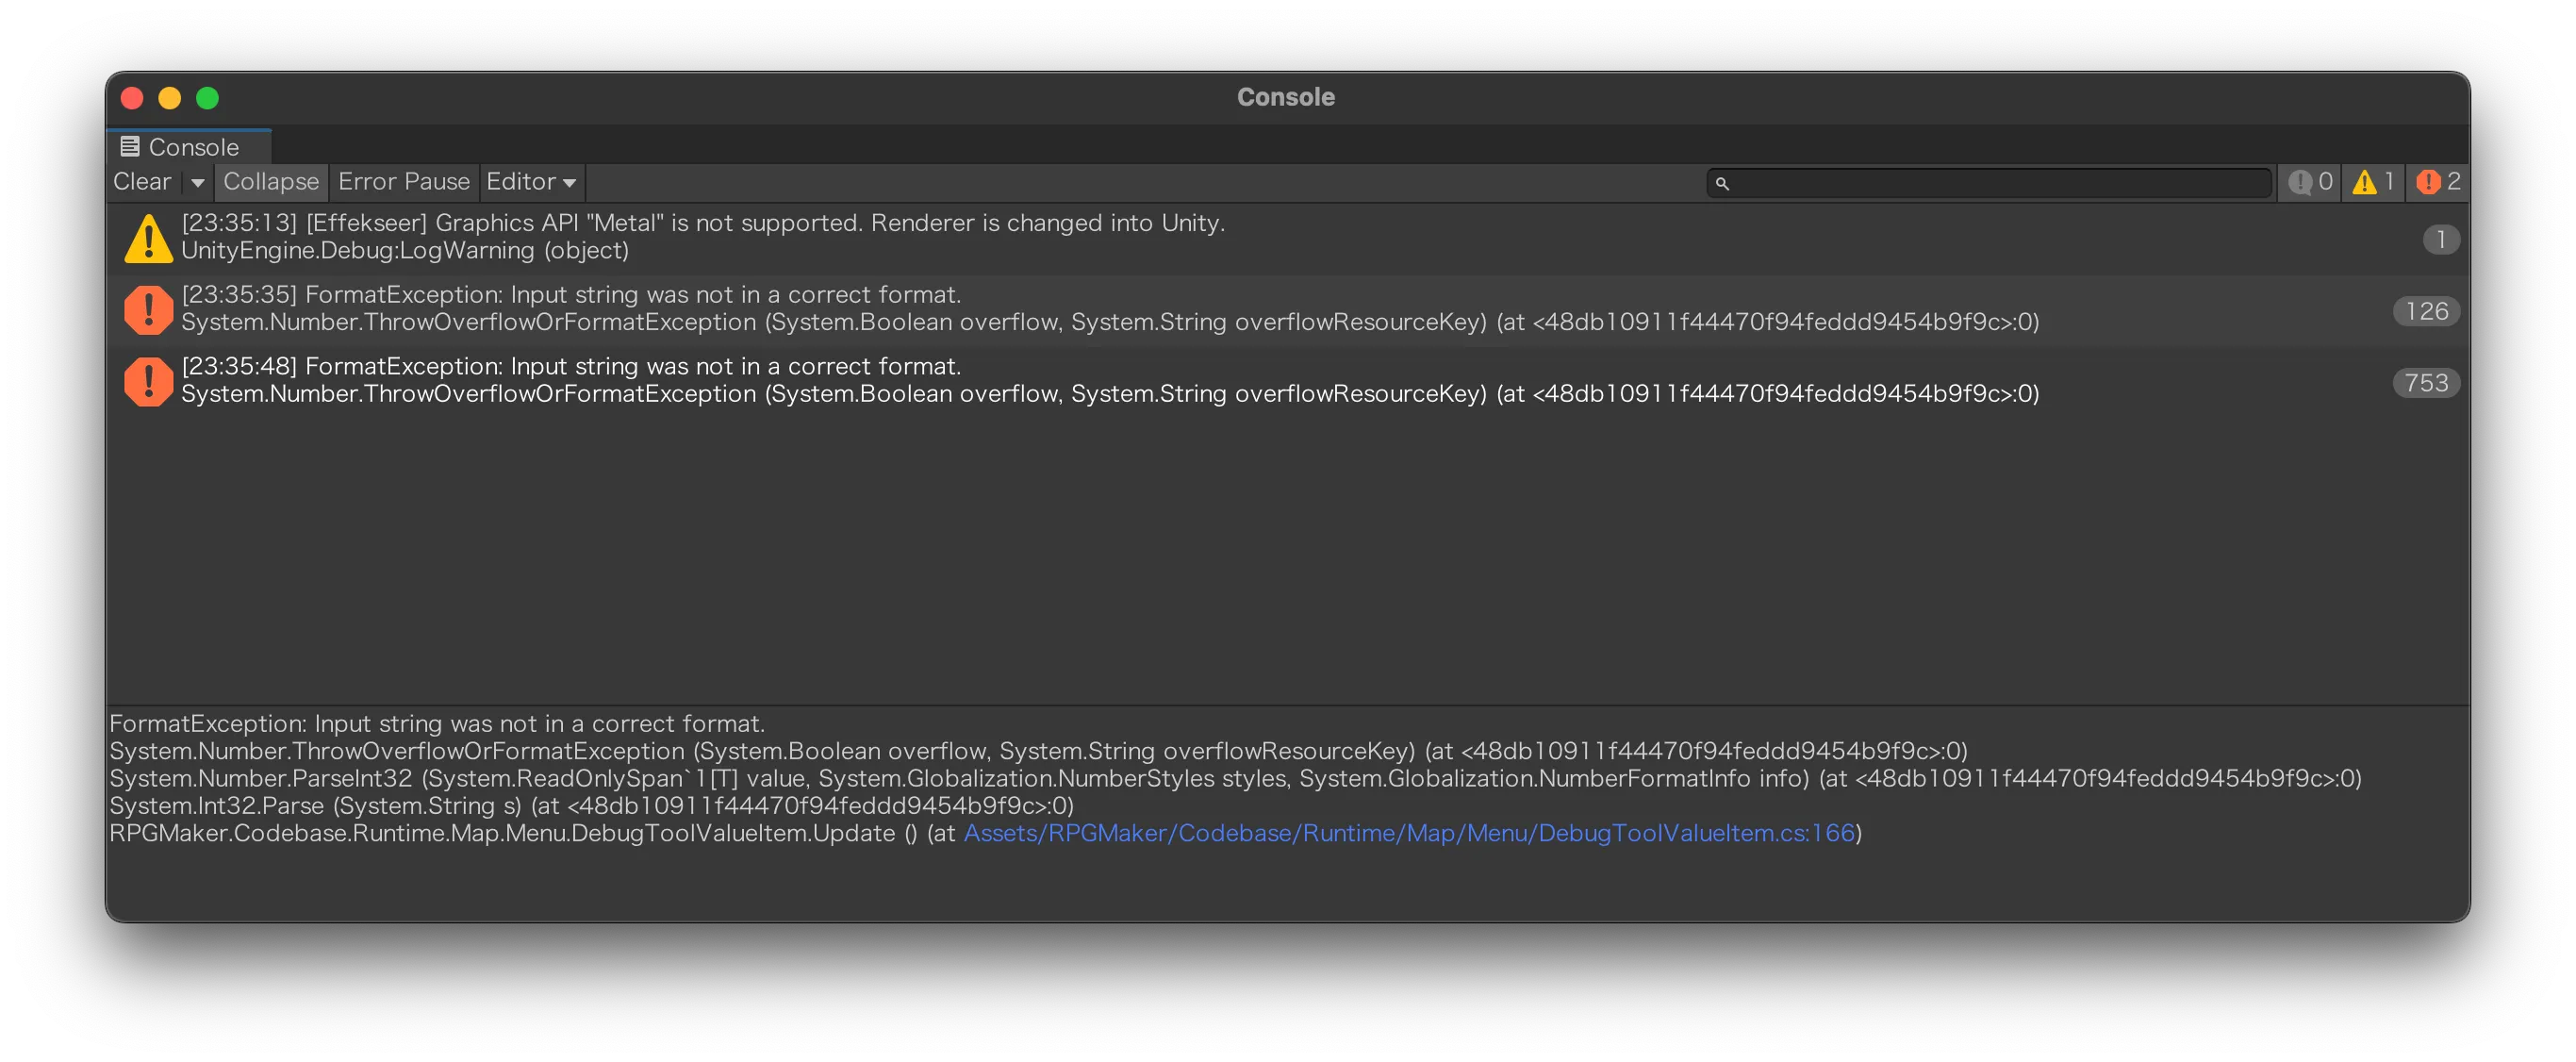The height and width of the screenshot is (1062, 2576).
Task: Click the 126 collapse count badge
Action: coord(2426,311)
